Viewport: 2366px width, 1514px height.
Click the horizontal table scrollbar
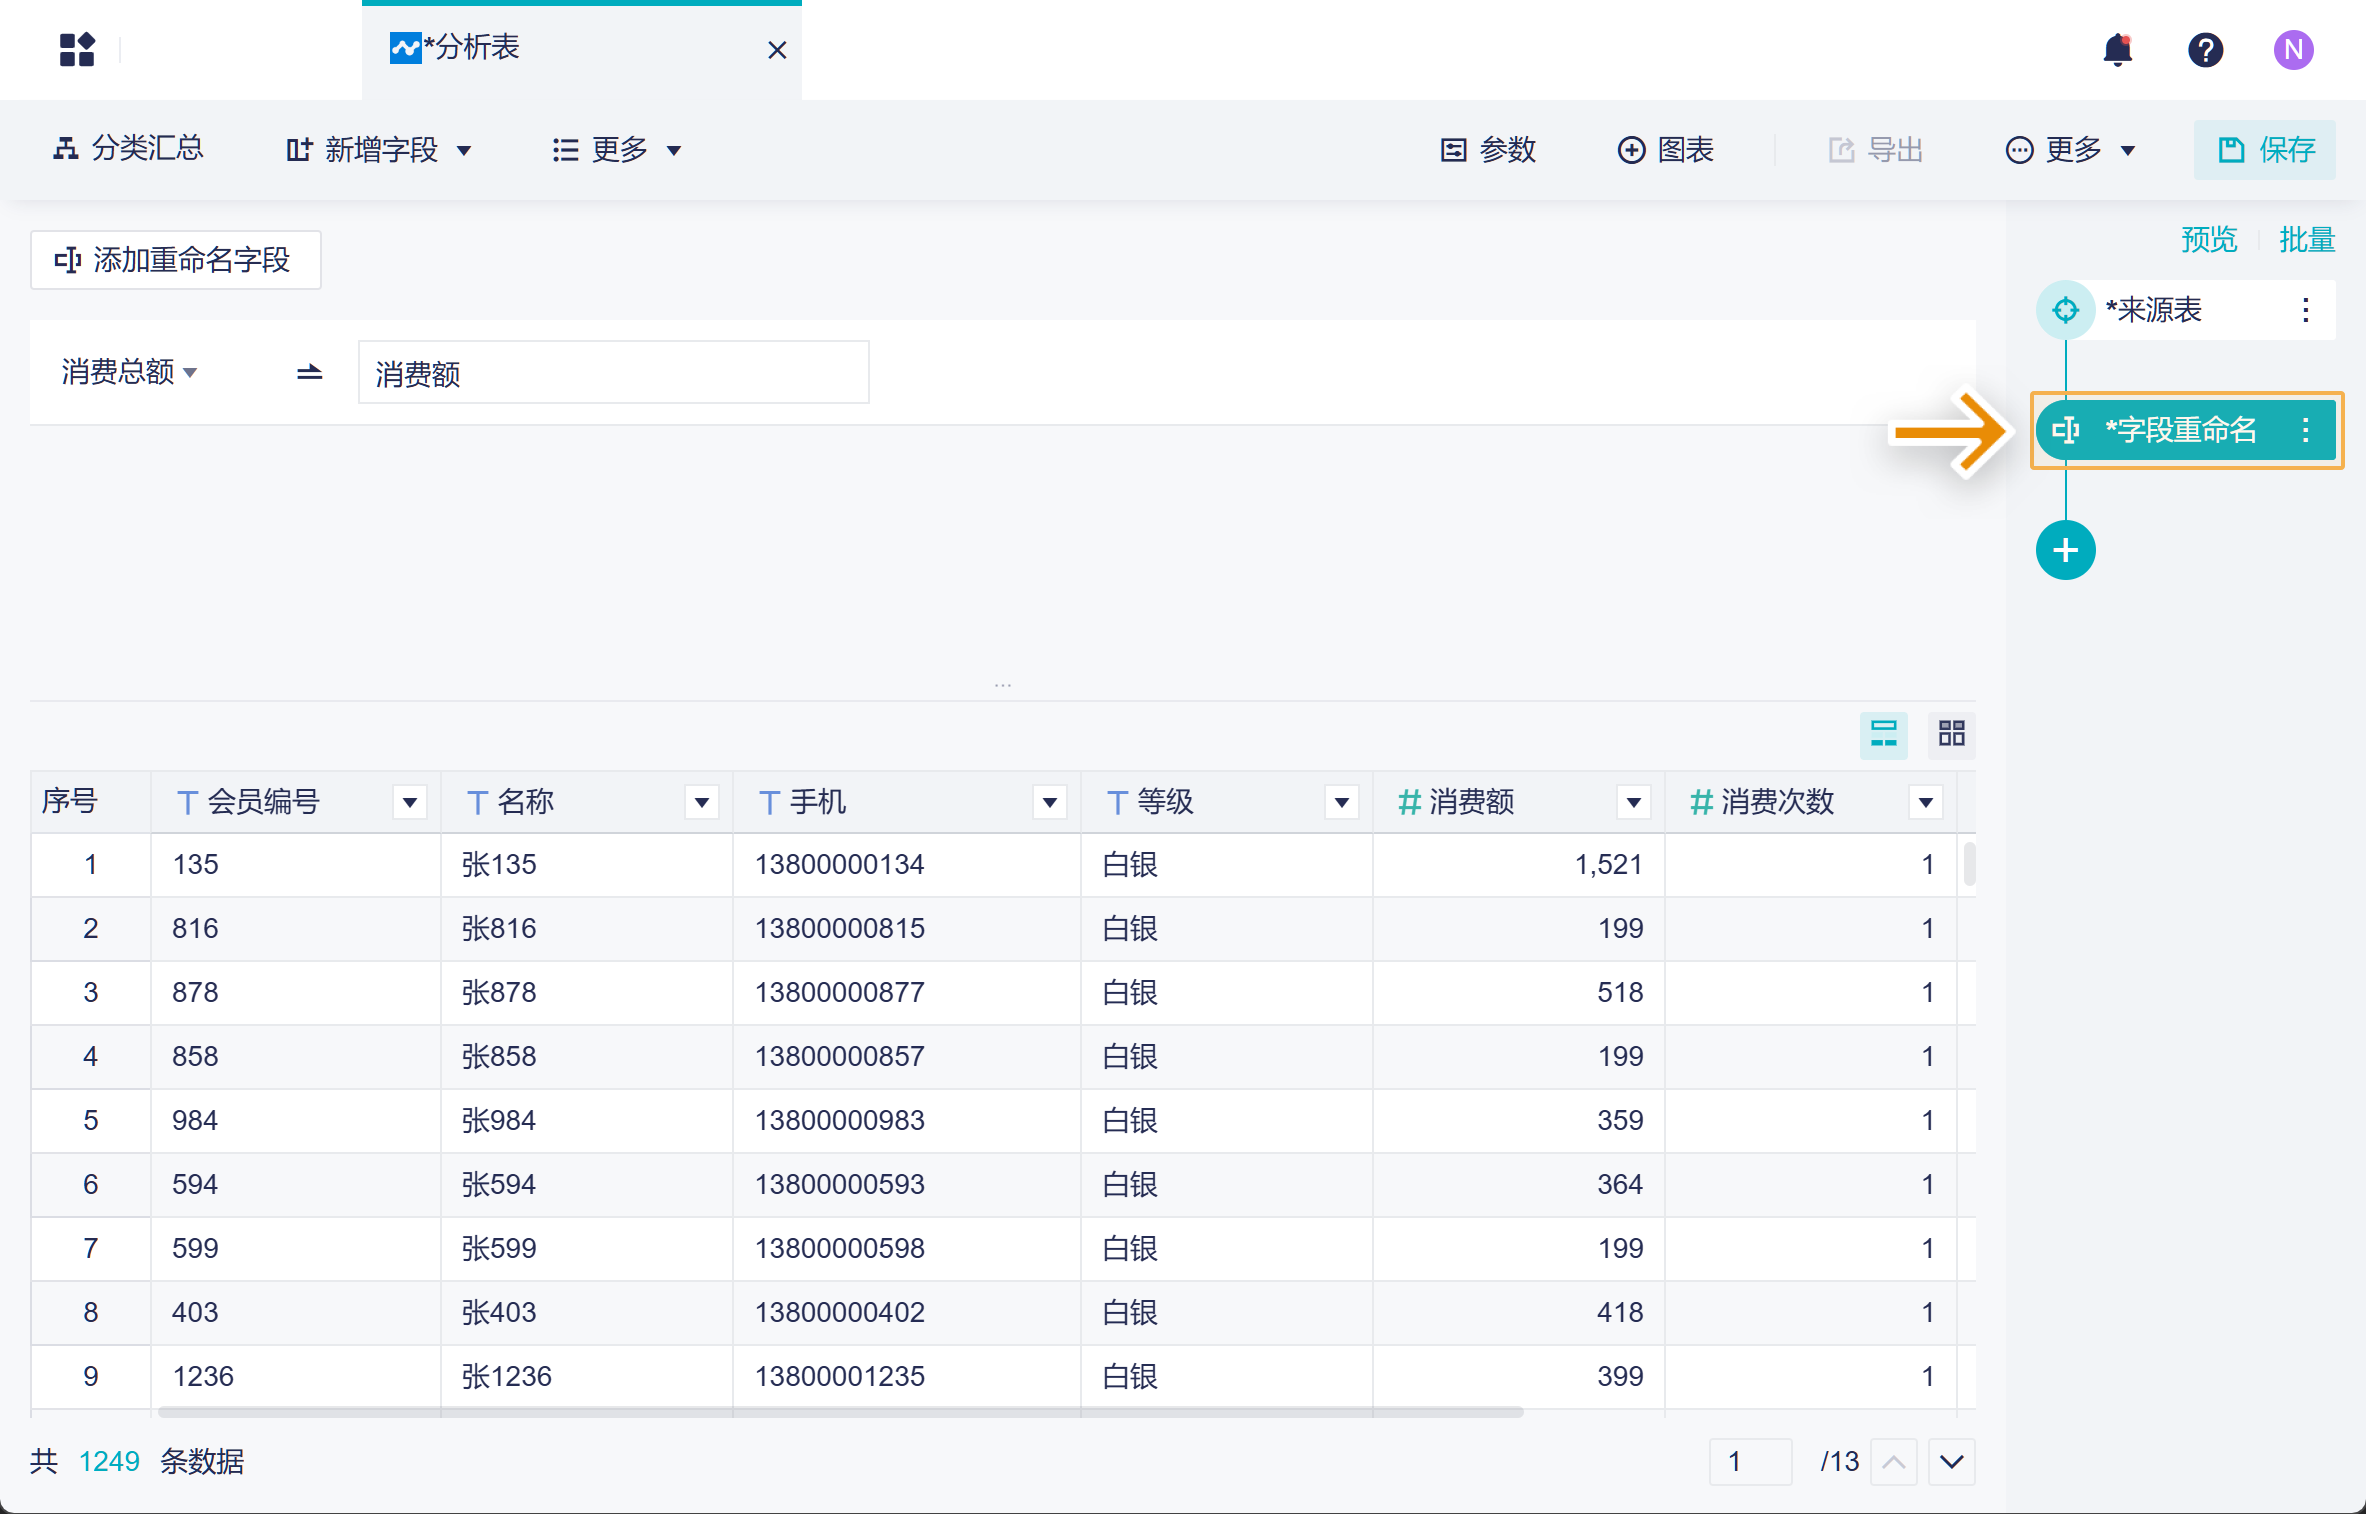tap(840, 1412)
